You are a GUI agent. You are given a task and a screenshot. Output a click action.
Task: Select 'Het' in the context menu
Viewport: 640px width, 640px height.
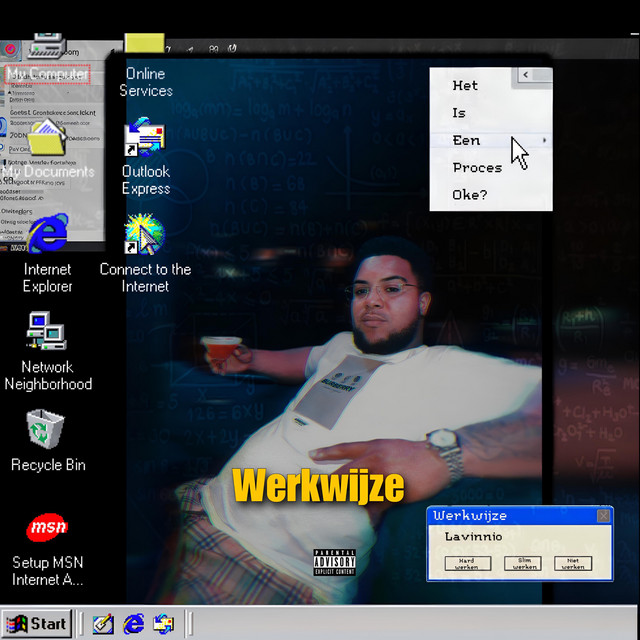pos(465,86)
